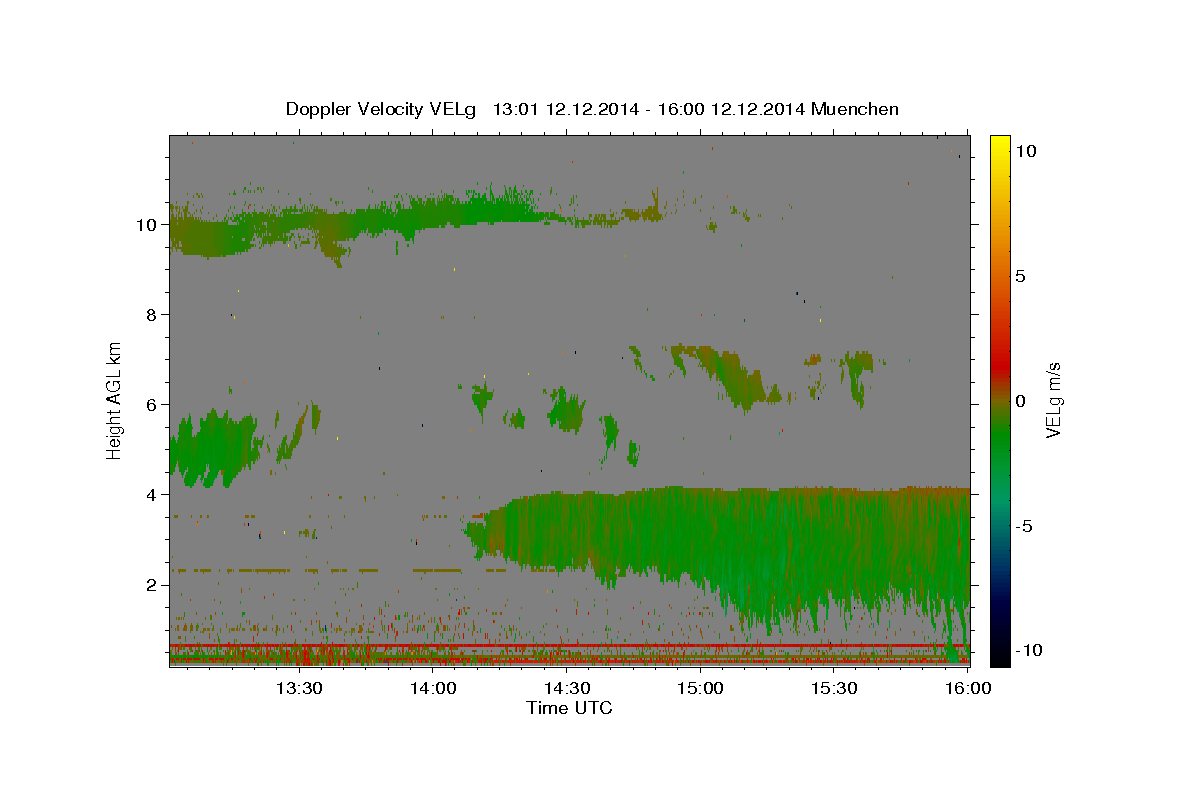Click the height axis label 6
The height and width of the screenshot is (800, 1200).
pos(151,404)
